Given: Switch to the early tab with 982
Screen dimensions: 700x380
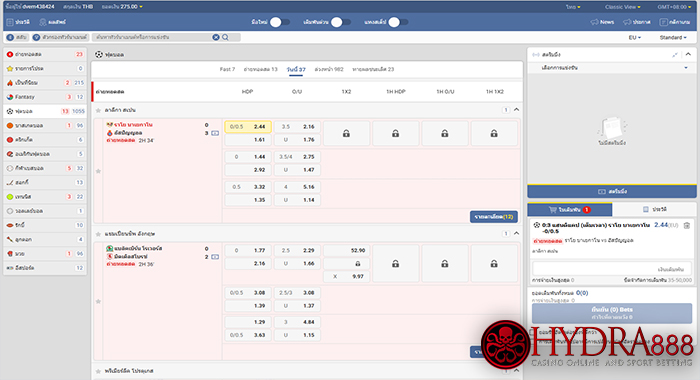Looking at the screenshot, I should pyautogui.click(x=329, y=69).
